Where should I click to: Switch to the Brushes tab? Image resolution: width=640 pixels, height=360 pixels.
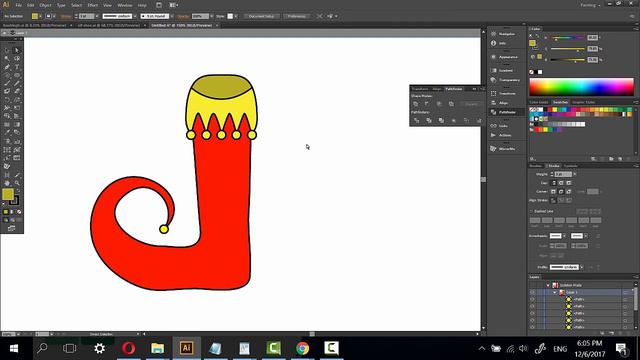click(536, 166)
